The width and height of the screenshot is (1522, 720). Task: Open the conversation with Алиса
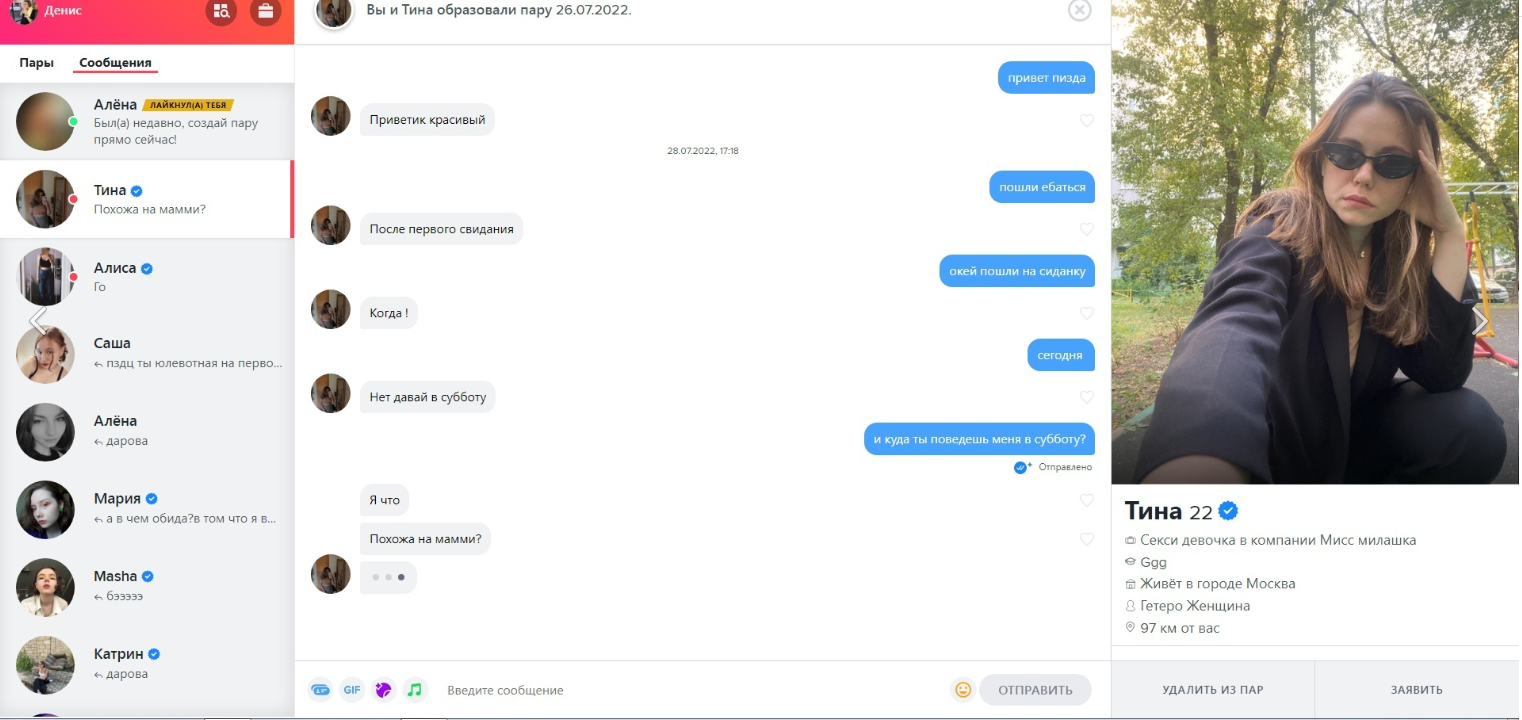tap(147, 277)
